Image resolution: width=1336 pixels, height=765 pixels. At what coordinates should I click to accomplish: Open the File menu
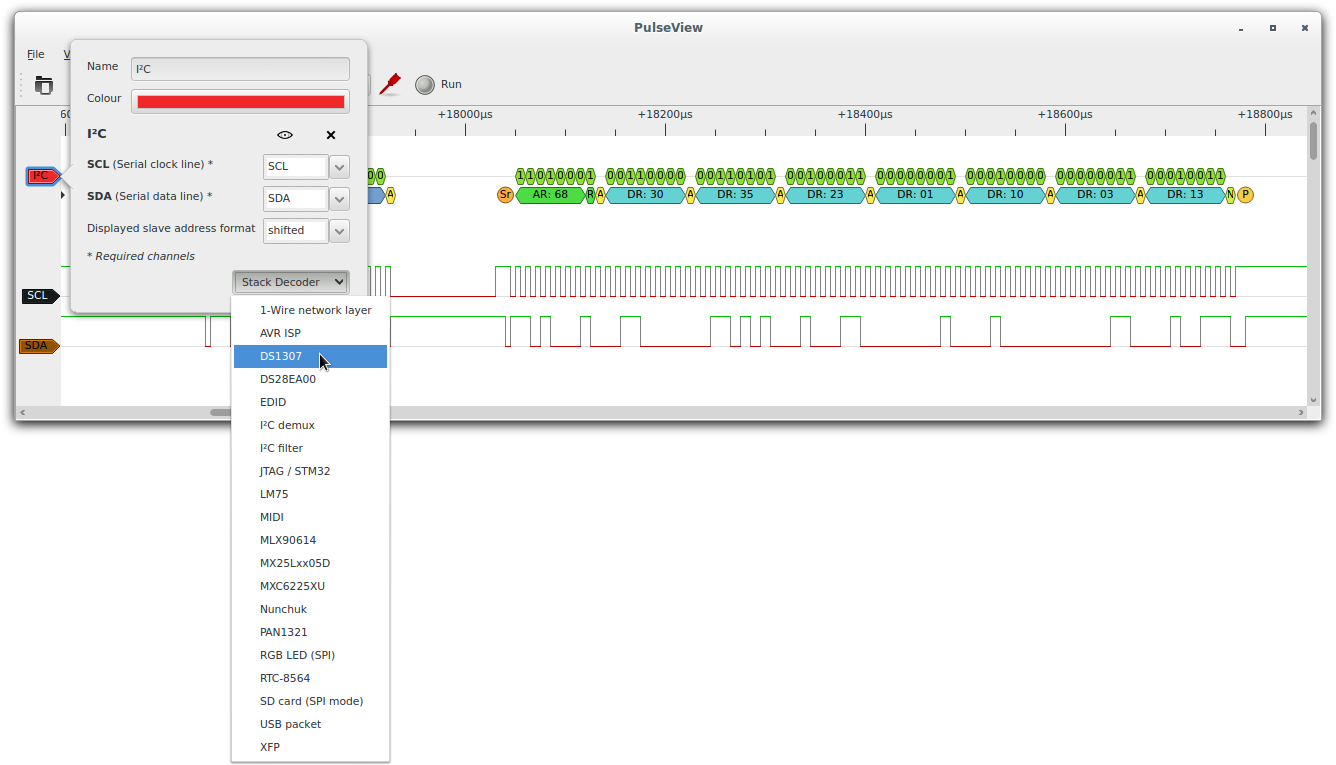(36, 54)
